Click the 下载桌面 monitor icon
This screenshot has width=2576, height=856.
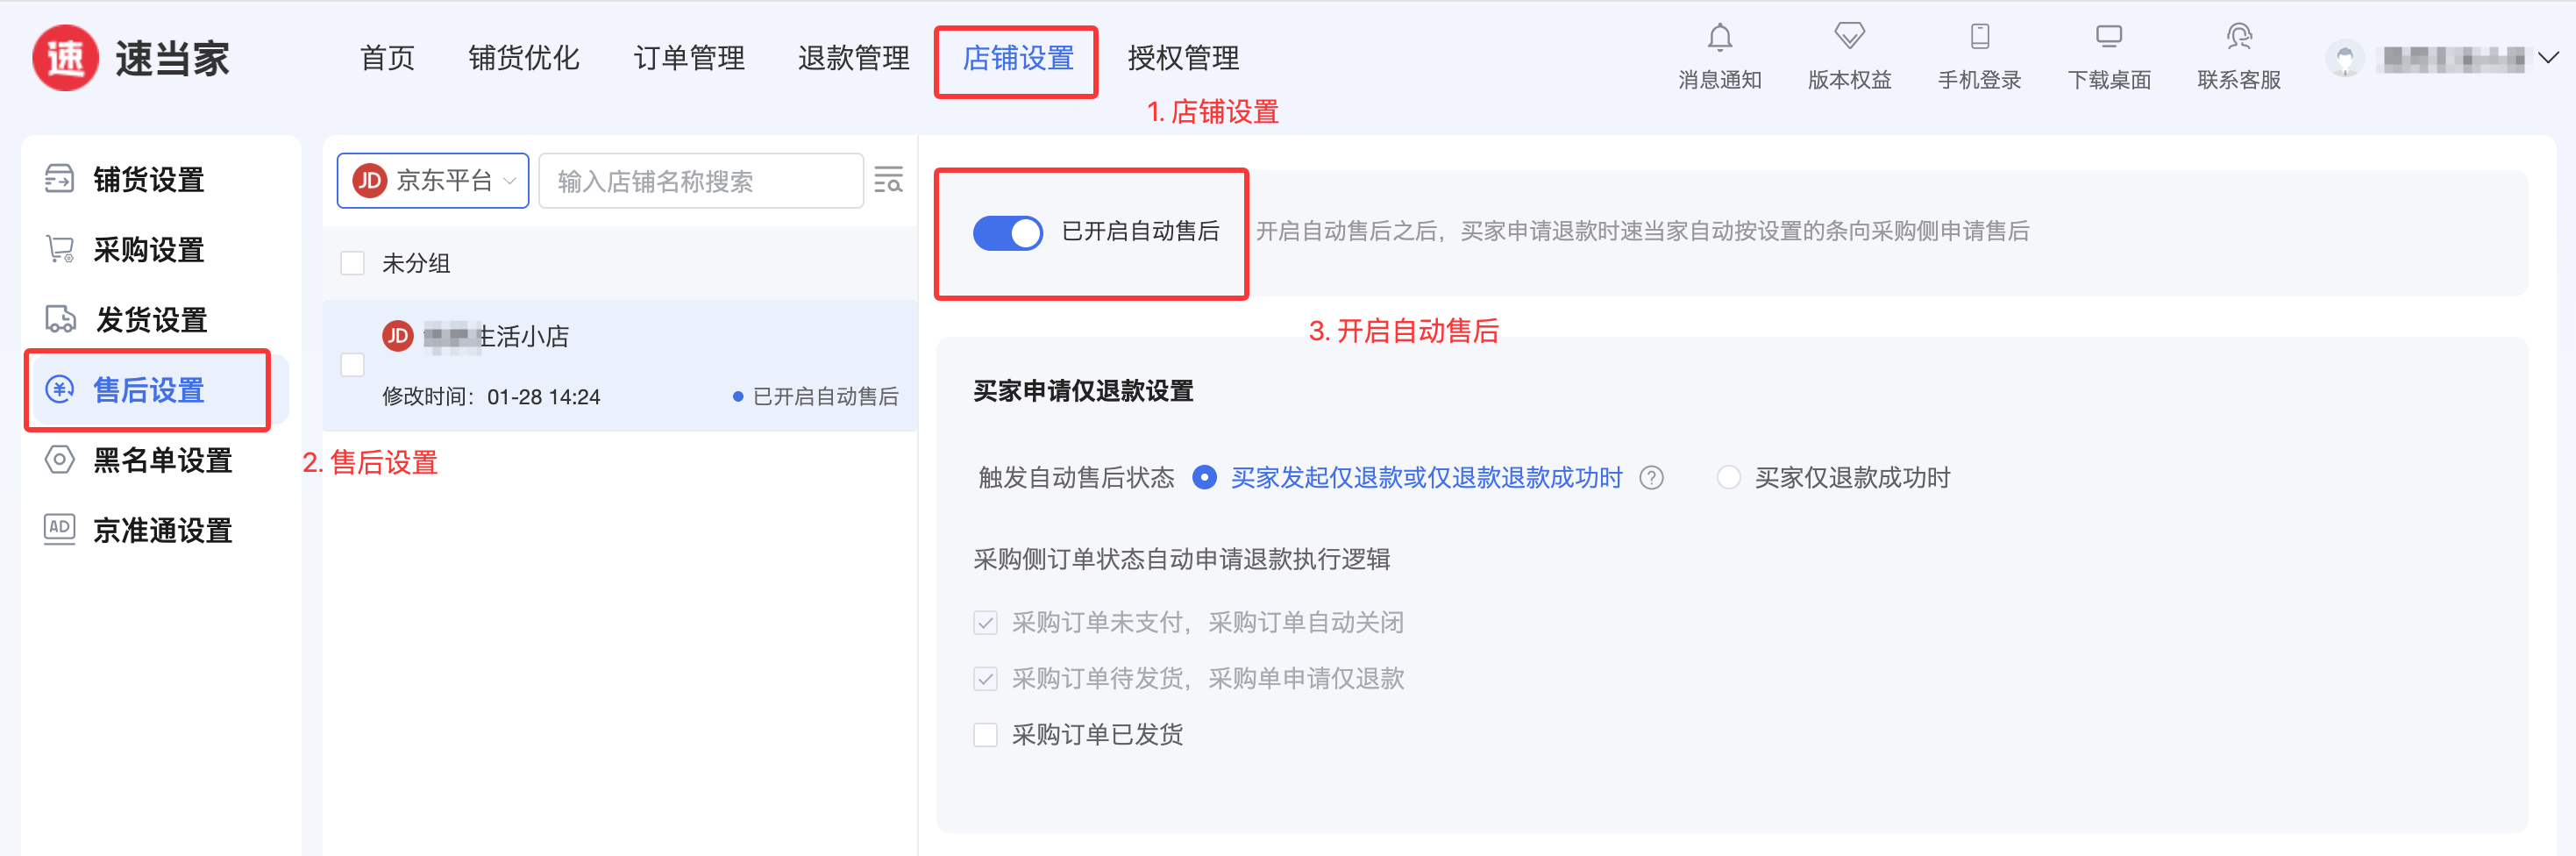[x=2109, y=38]
